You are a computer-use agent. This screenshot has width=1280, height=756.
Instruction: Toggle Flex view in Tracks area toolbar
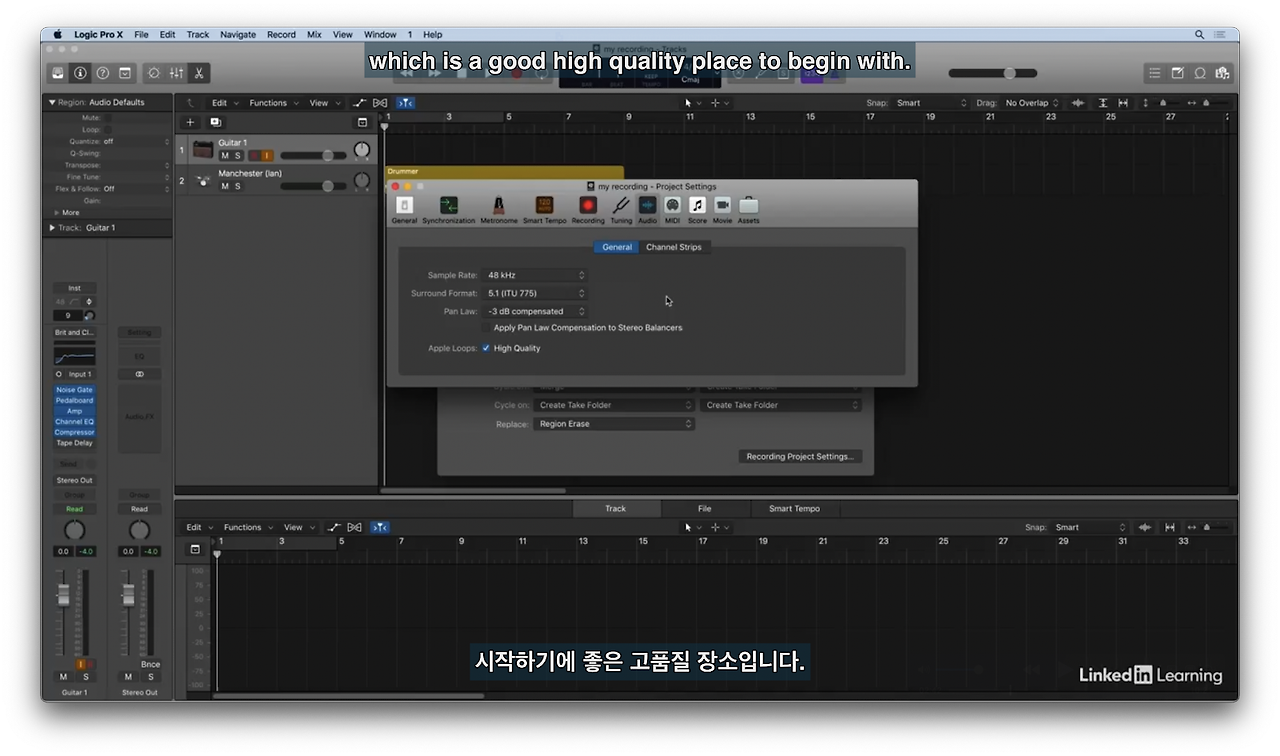(380, 103)
